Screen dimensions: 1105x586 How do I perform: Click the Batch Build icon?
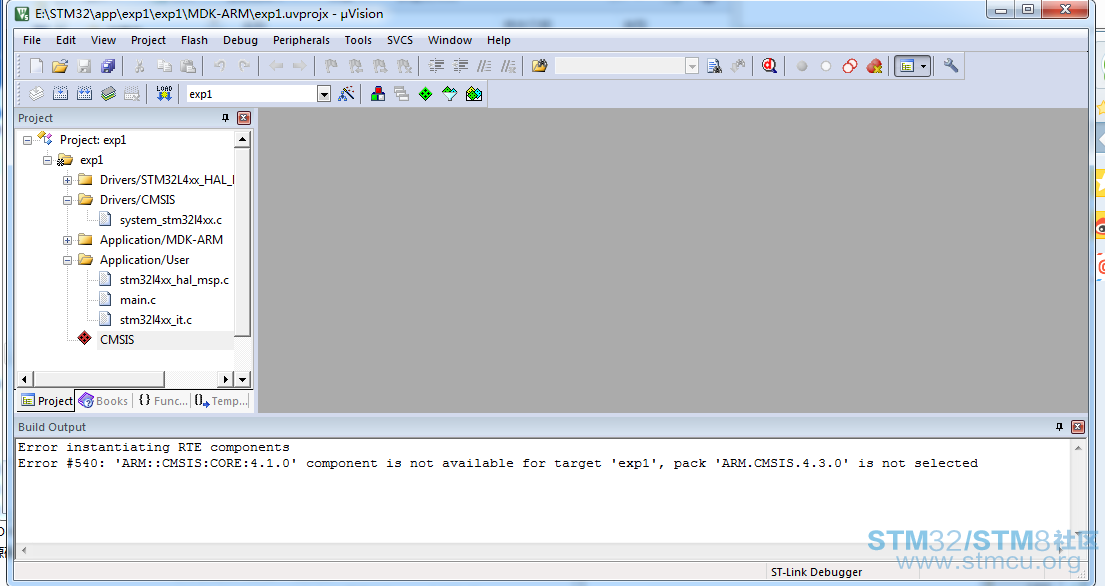coord(108,94)
